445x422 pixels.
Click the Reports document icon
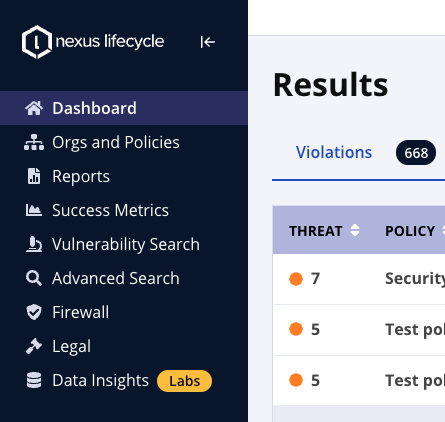(34, 176)
